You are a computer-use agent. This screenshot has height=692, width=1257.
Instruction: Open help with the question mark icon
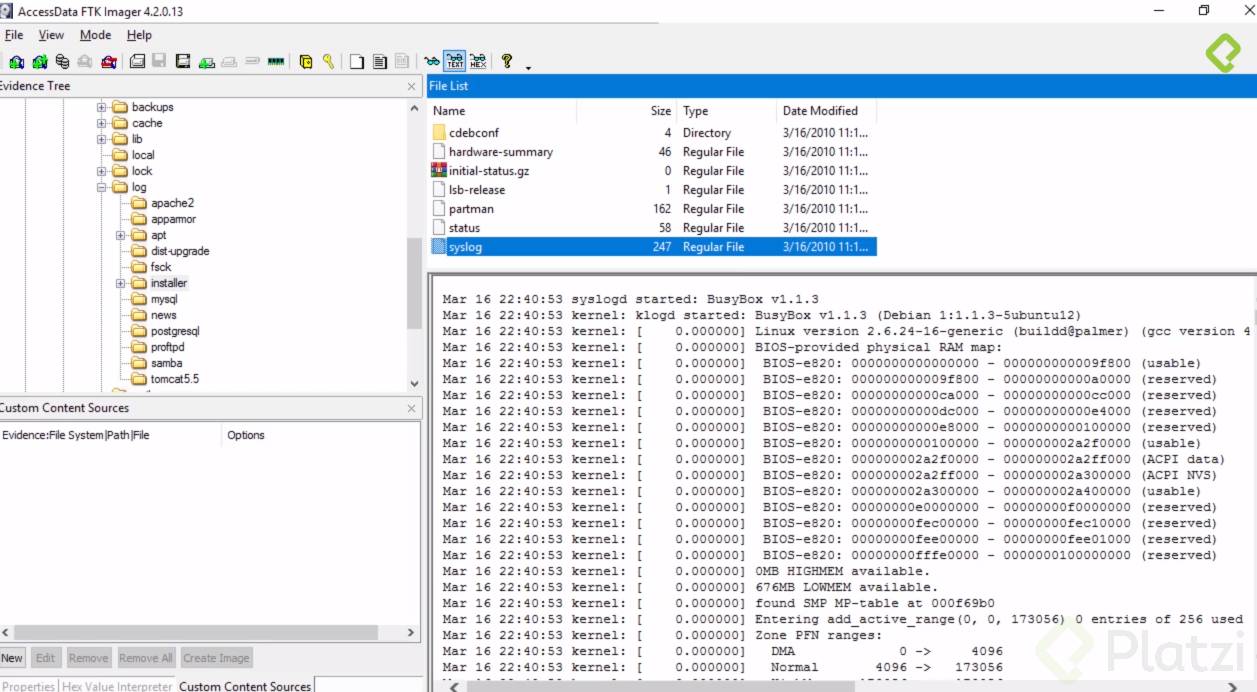(507, 62)
